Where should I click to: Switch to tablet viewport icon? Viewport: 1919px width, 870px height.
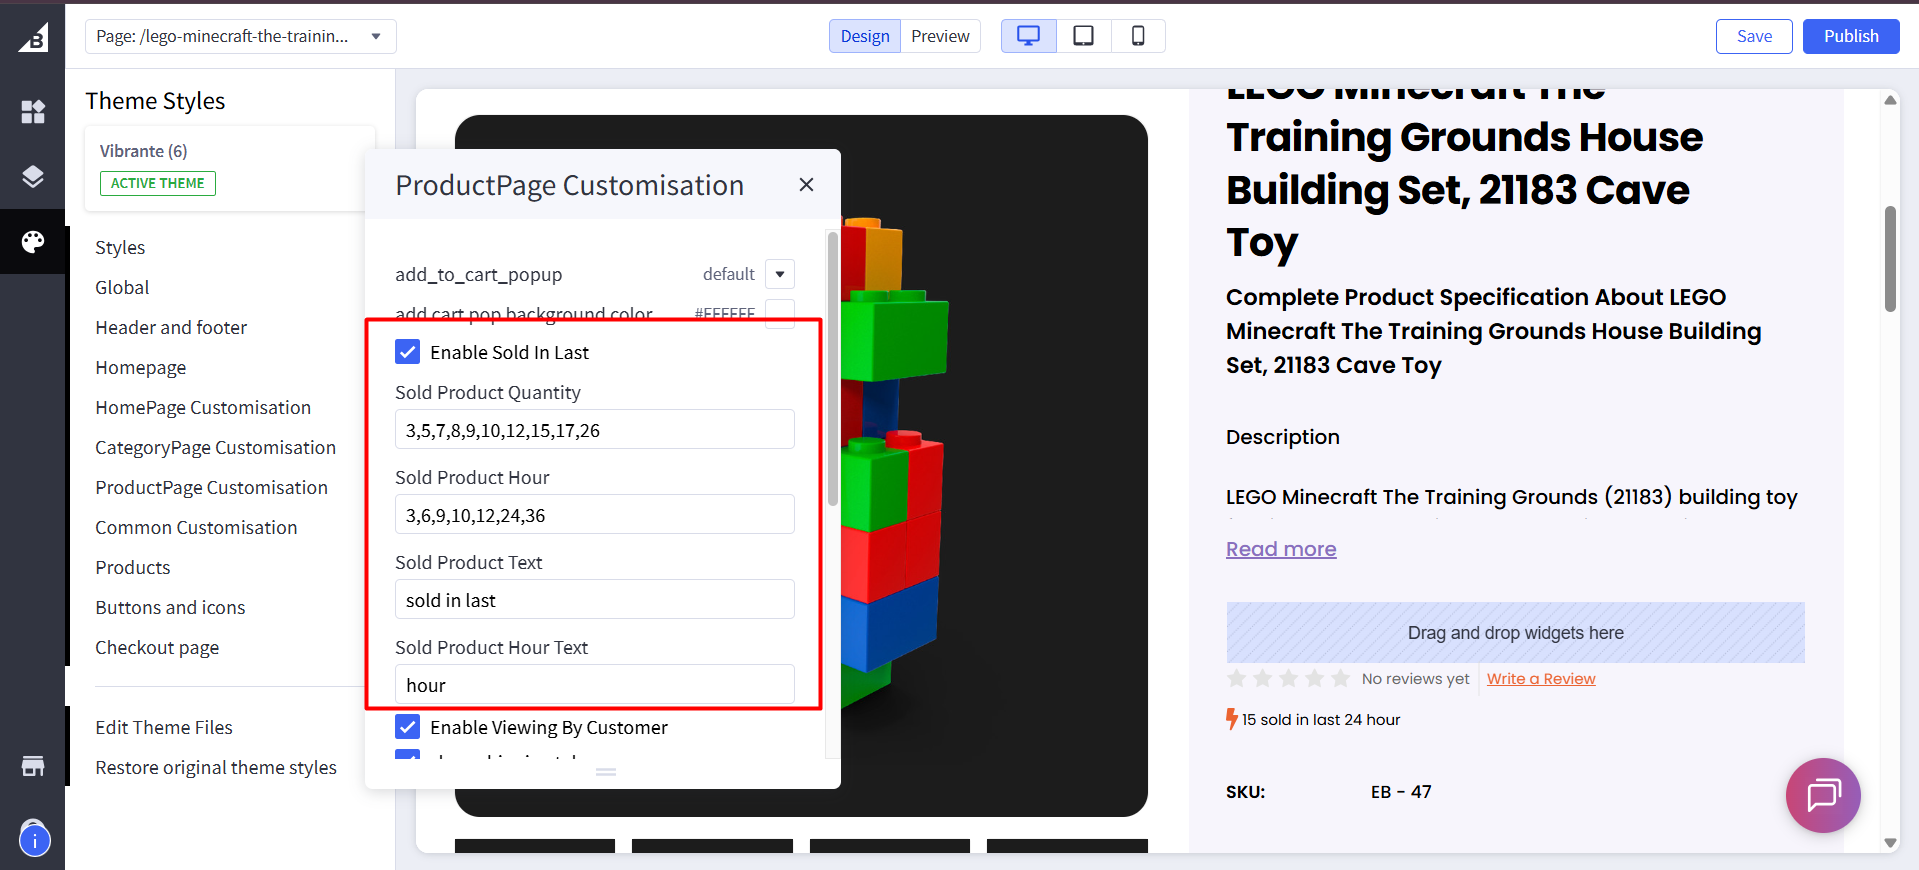(1083, 36)
